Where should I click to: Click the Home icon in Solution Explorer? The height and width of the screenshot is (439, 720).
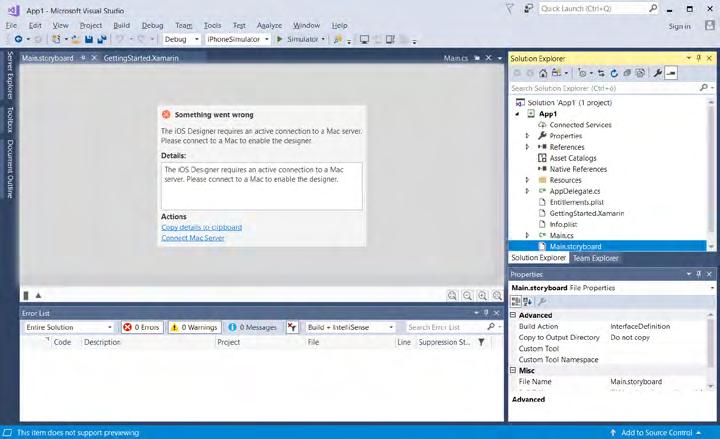click(543, 73)
